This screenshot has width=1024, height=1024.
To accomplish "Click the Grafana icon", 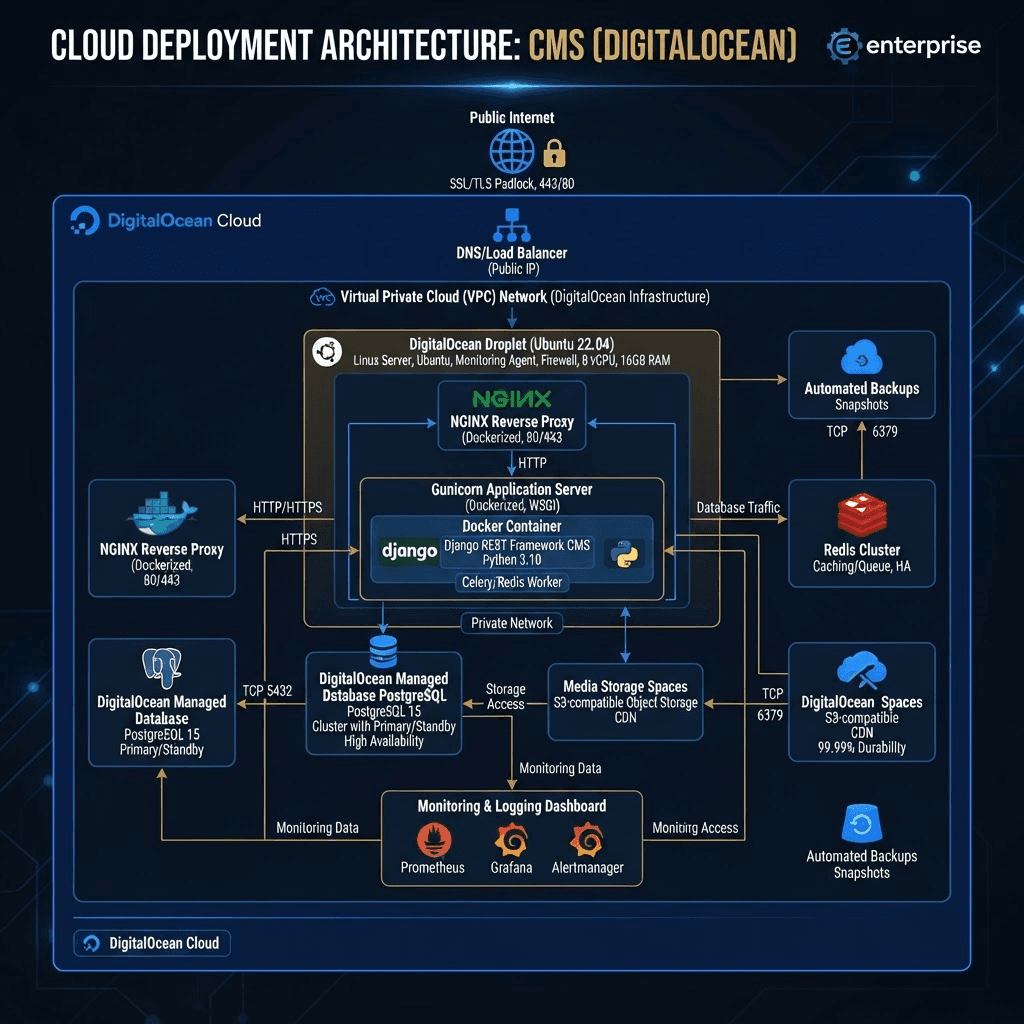I will coord(511,840).
